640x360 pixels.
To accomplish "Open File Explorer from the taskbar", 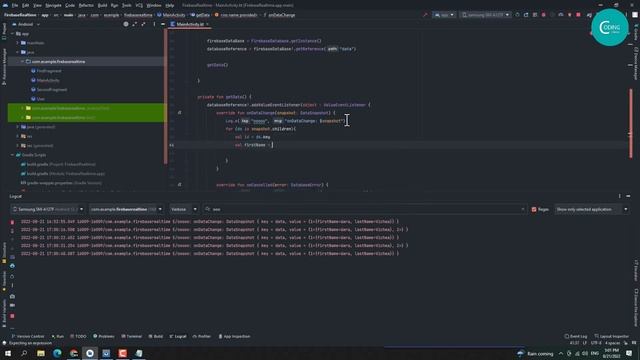I will click(x=41, y=353).
